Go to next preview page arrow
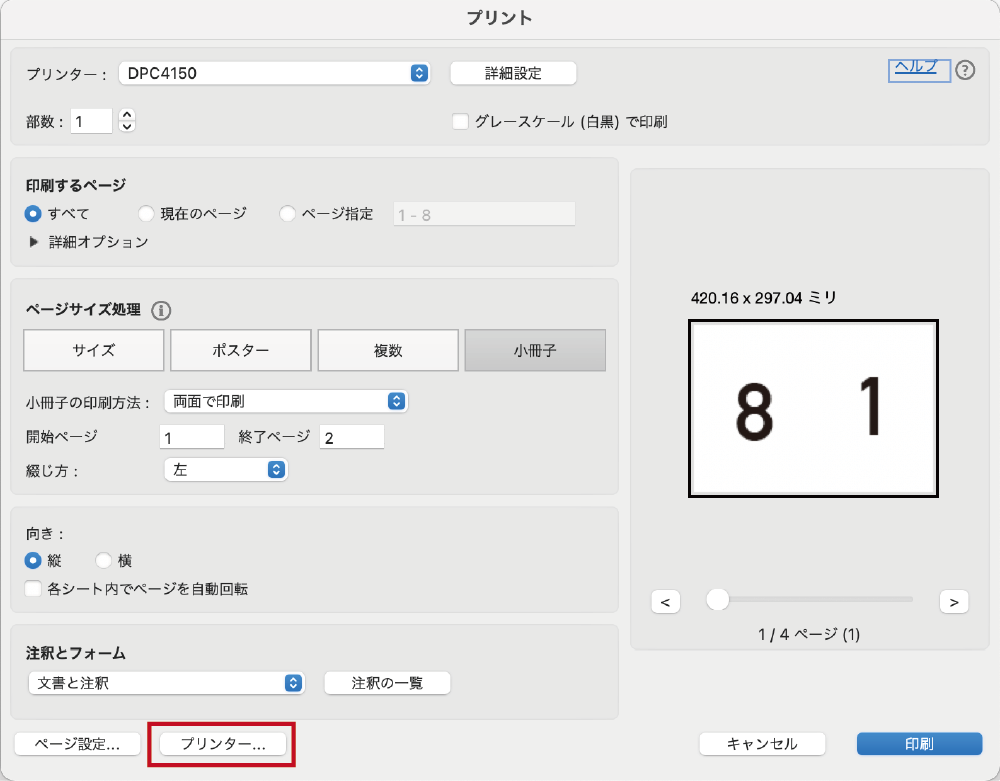Screen dimensions: 1000x781 [x=954, y=601]
